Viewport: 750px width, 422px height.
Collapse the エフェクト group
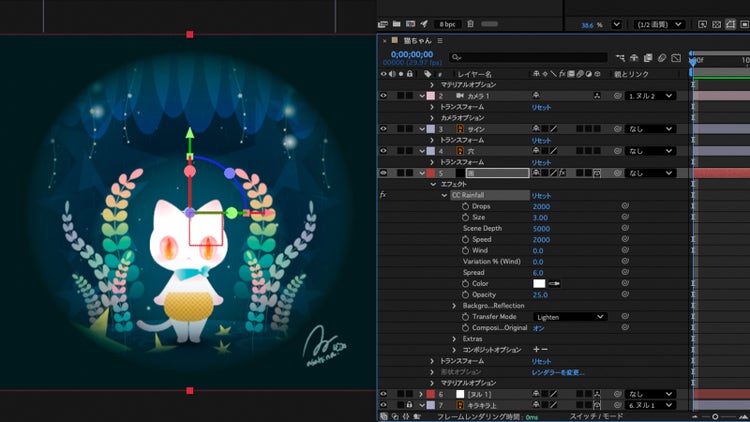tap(433, 184)
